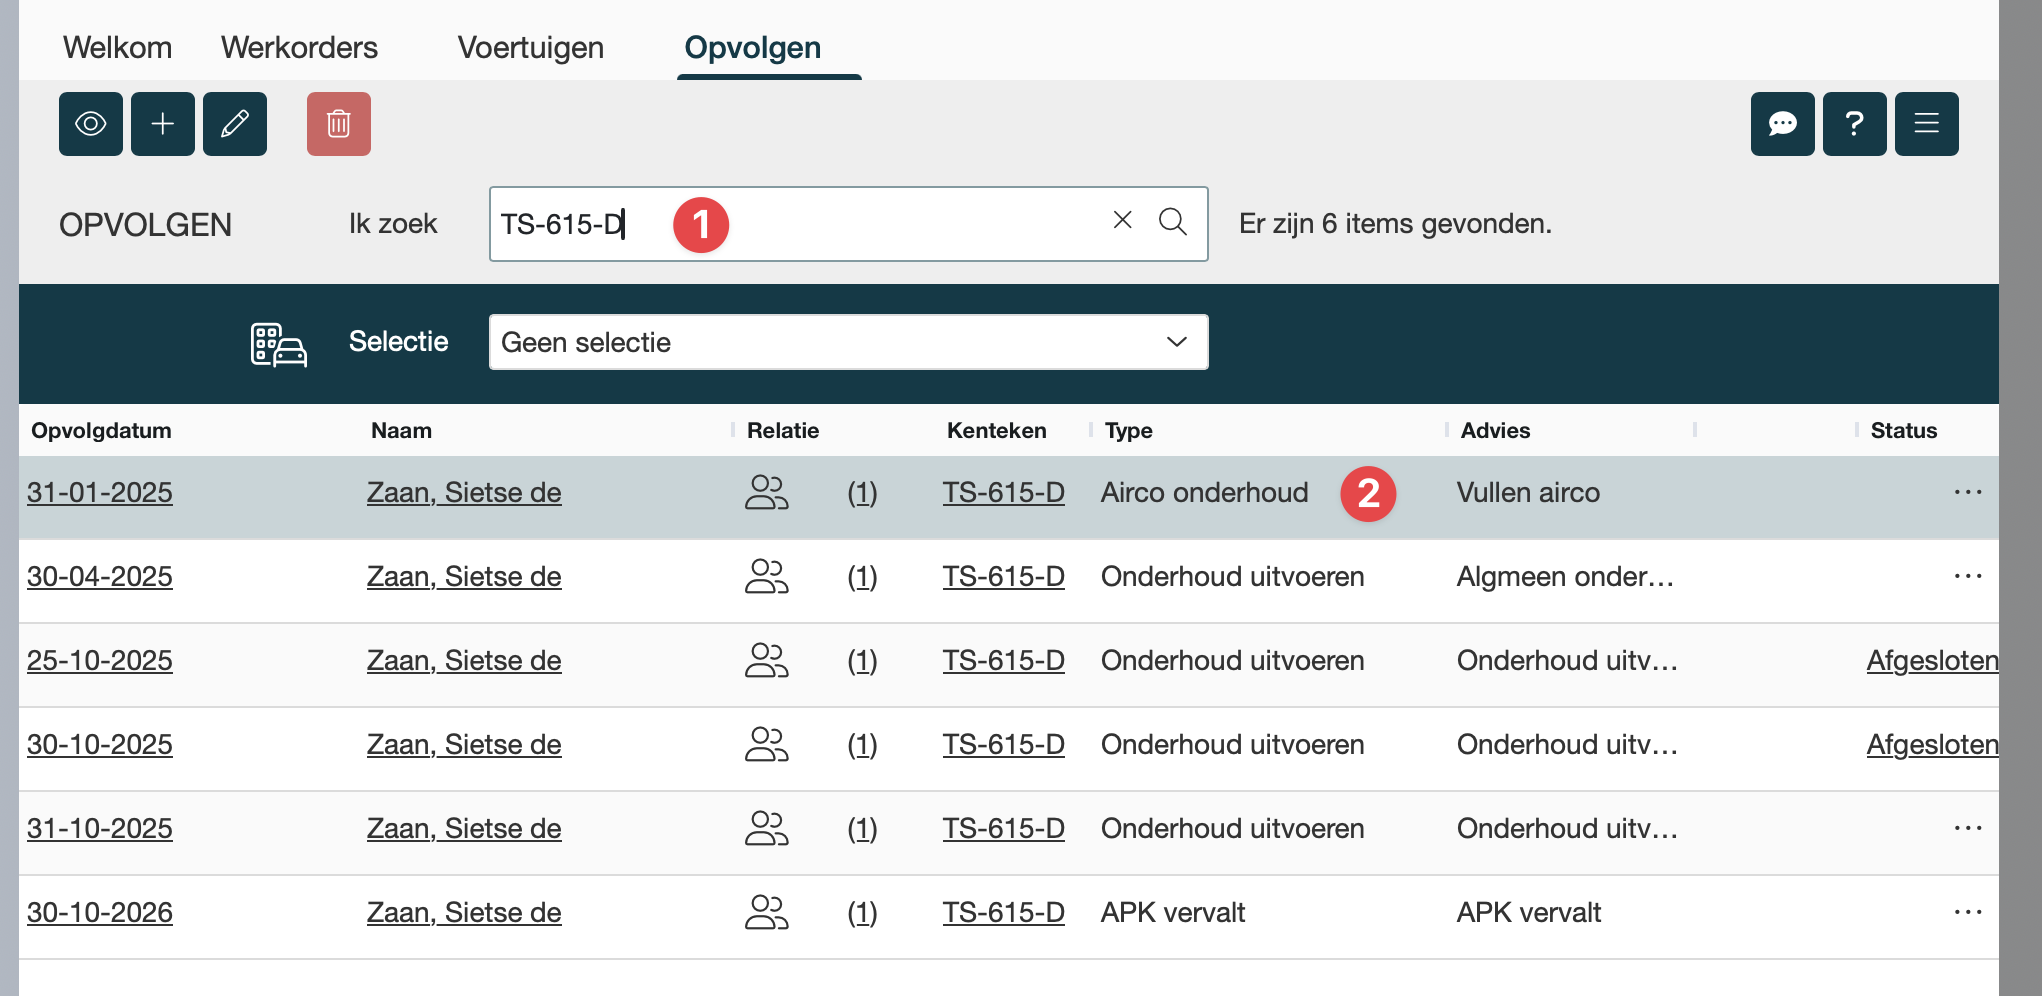
Task: Open the 30-04-2025 follow-up date link
Action: click(x=100, y=577)
